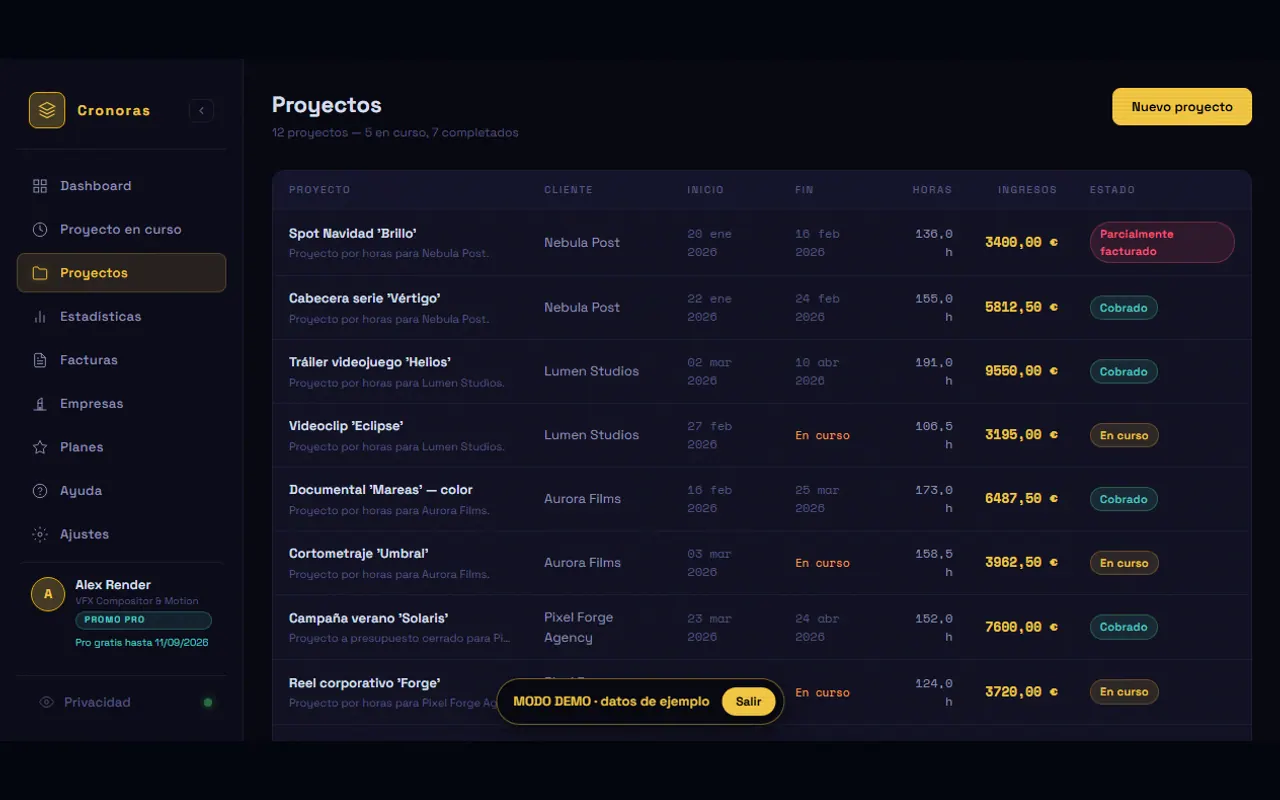The height and width of the screenshot is (800, 1280).
Task: Click Salir to exit demo mode
Action: click(x=749, y=701)
